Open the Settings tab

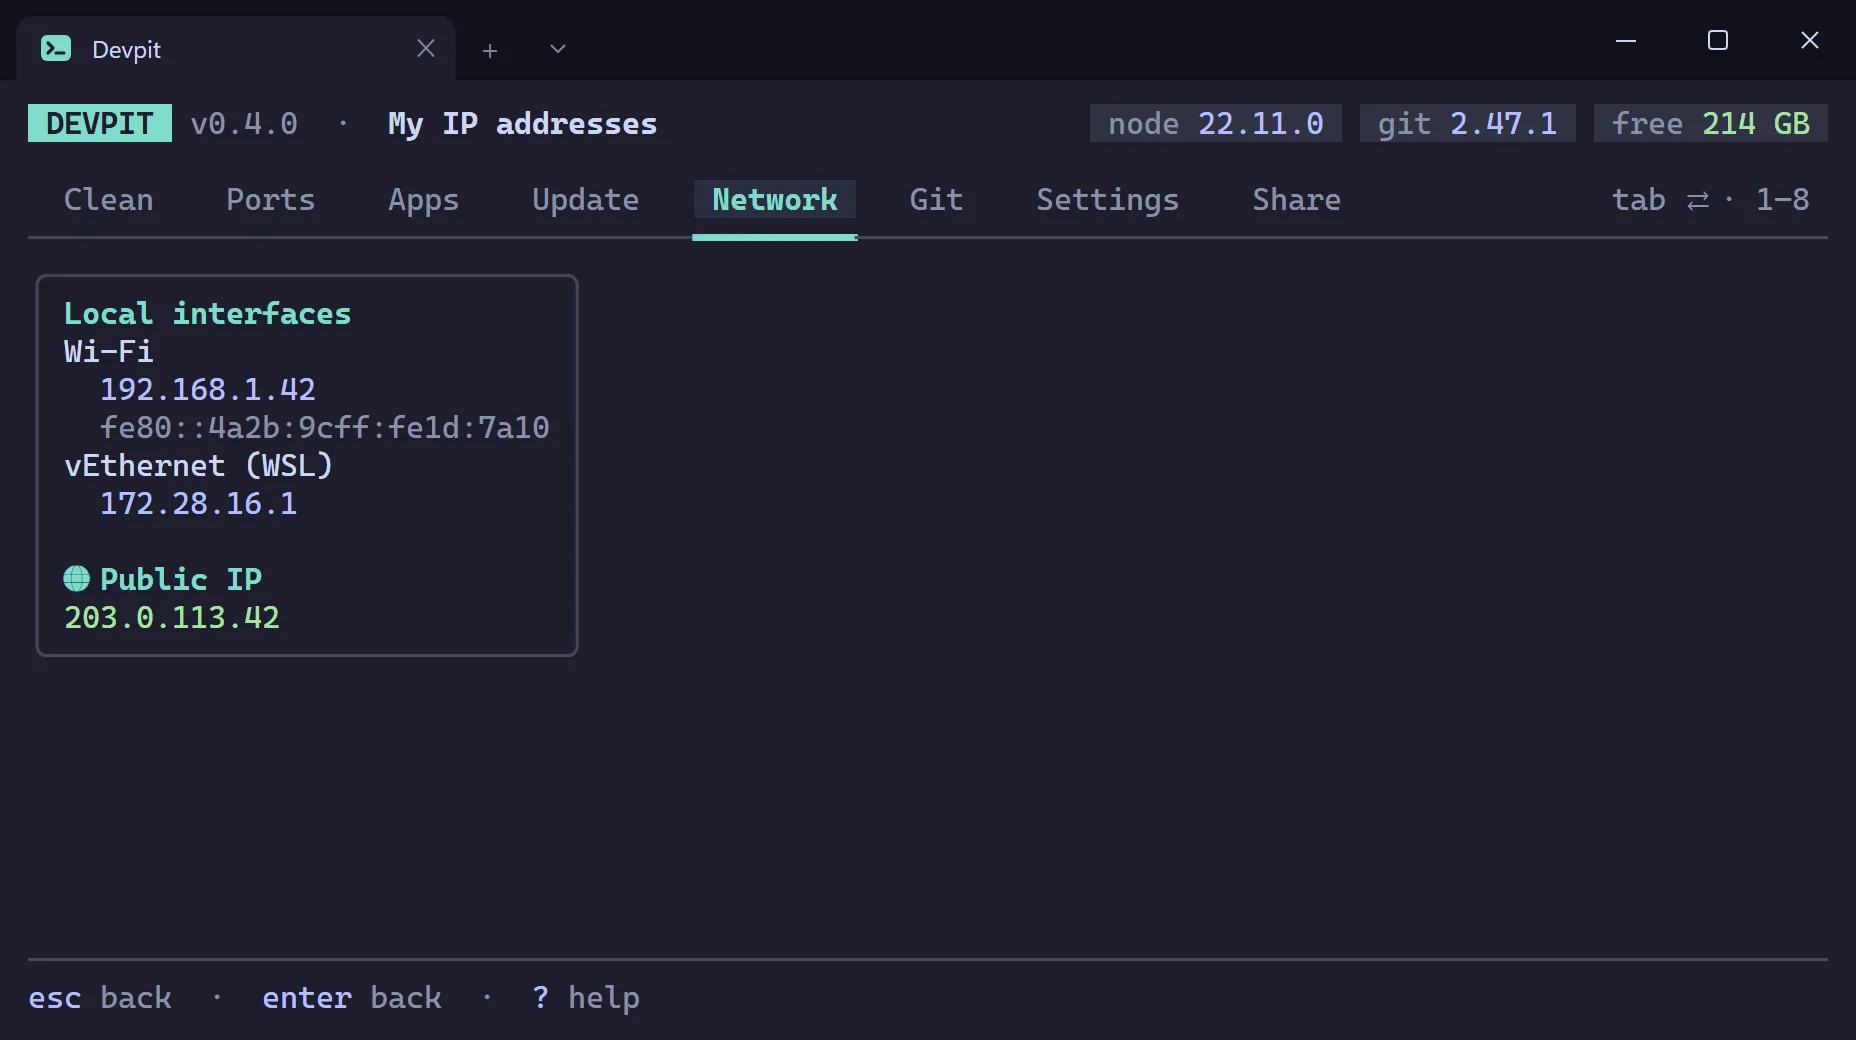click(1108, 200)
